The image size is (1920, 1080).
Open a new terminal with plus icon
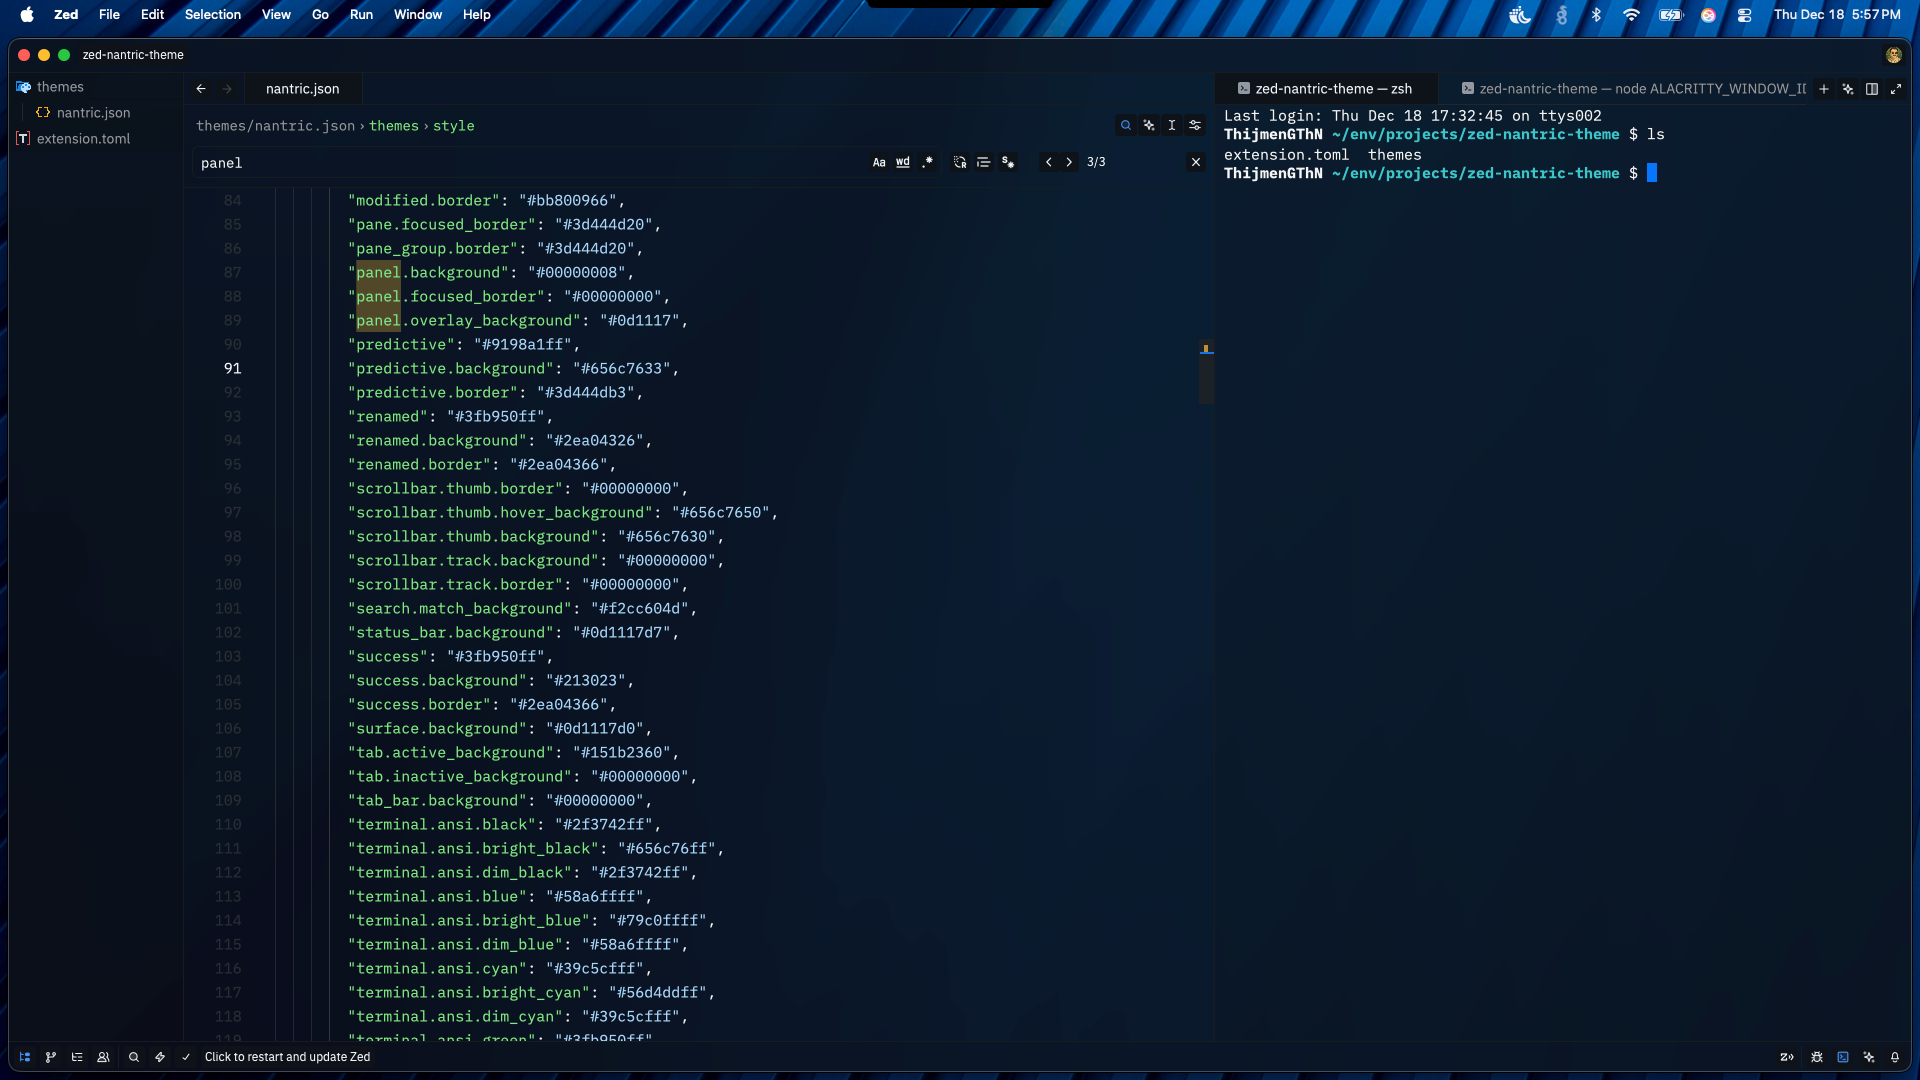pyautogui.click(x=1823, y=89)
